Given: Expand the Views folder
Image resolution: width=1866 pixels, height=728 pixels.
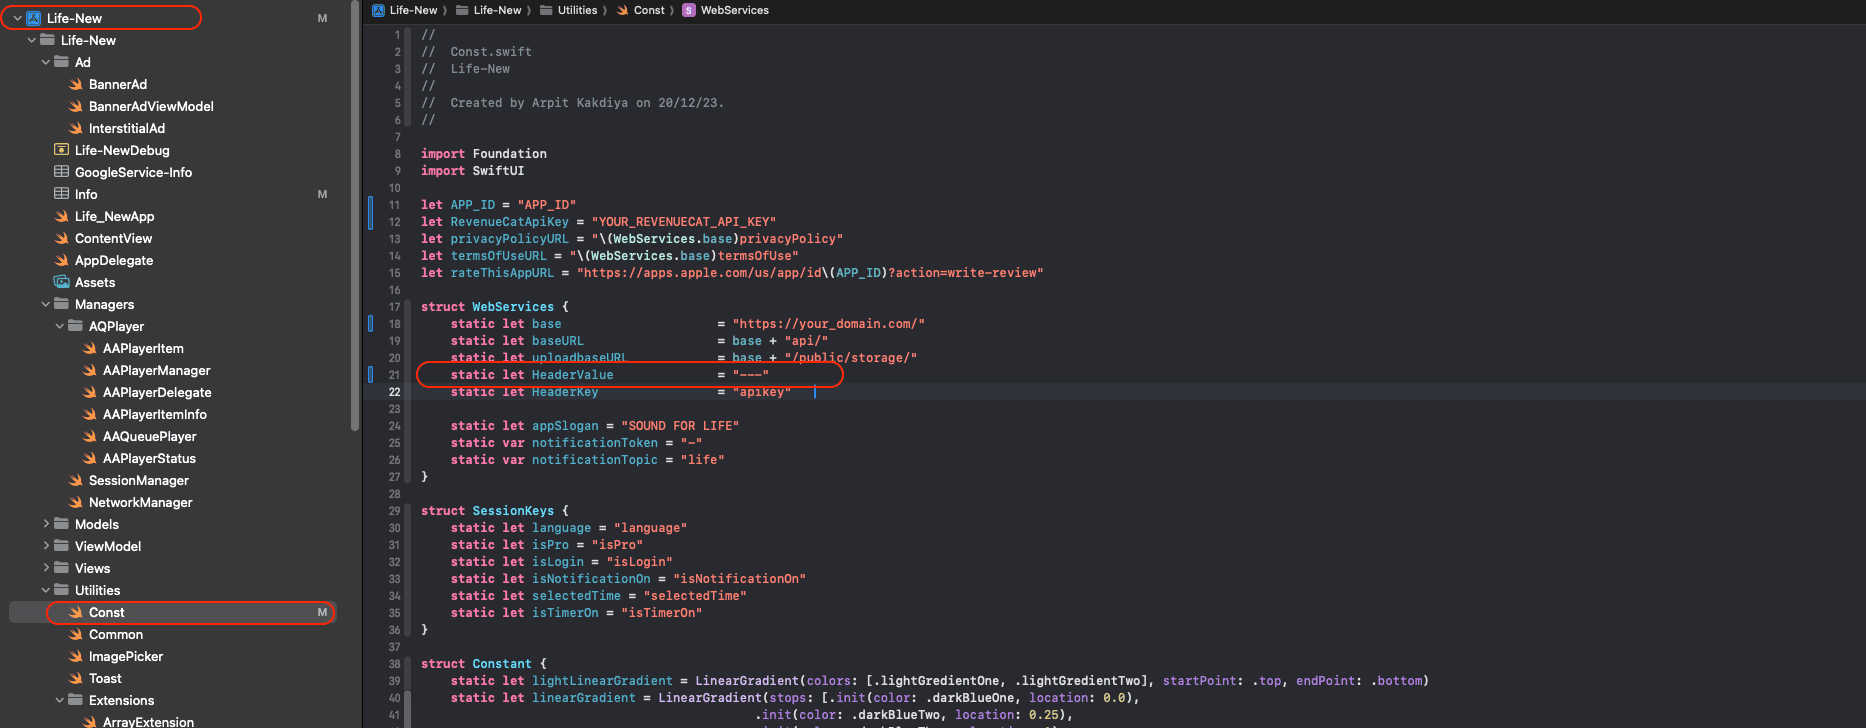Looking at the screenshot, I should [x=45, y=568].
